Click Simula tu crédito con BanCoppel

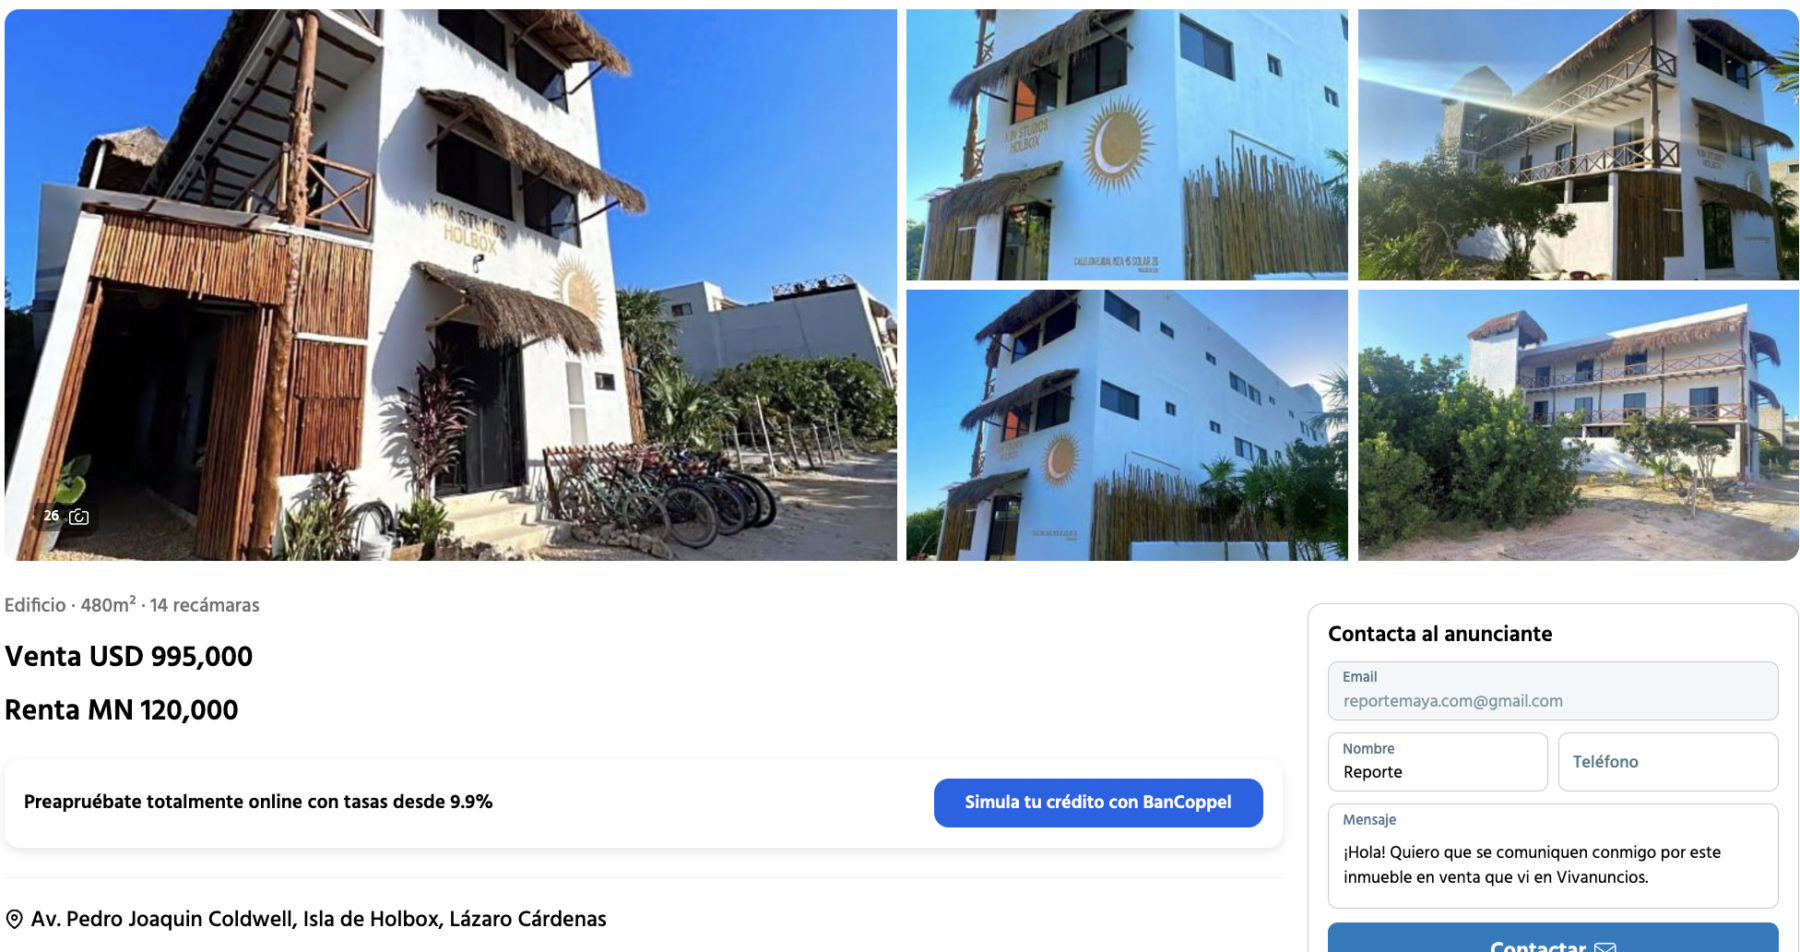point(1098,802)
